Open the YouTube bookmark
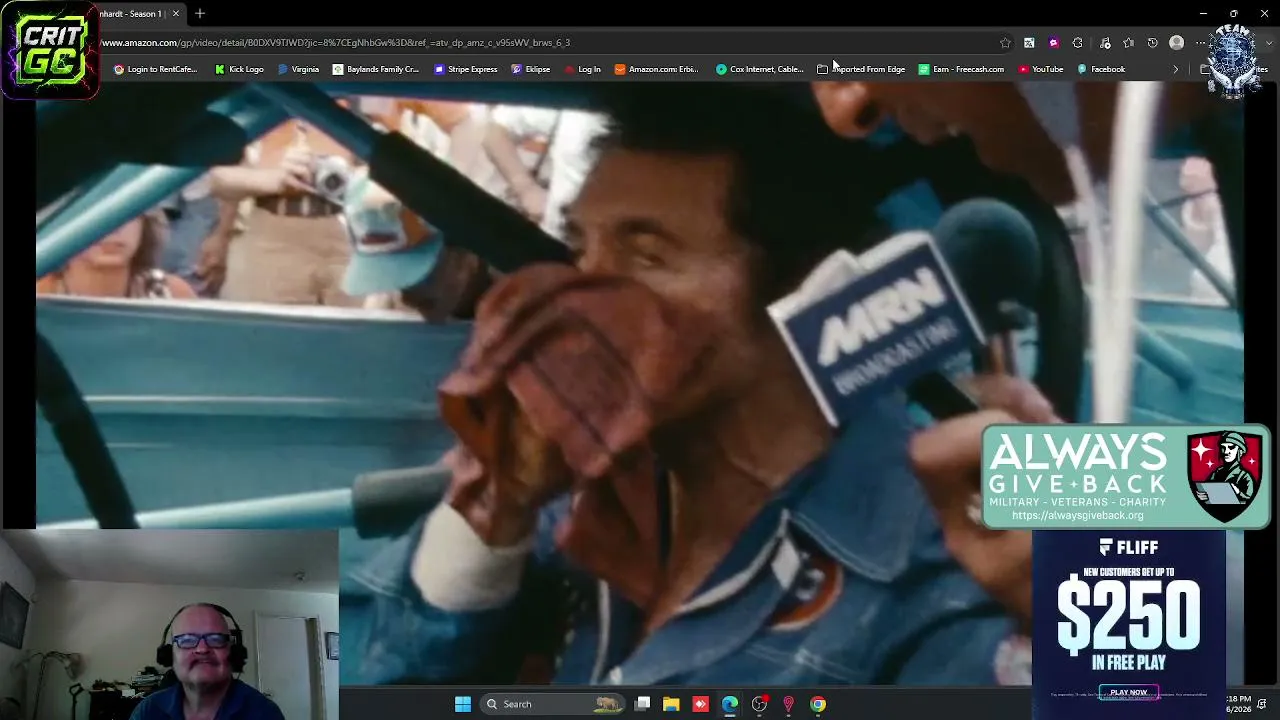Screen dimensions: 1280x720 click(x=1040, y=69)
